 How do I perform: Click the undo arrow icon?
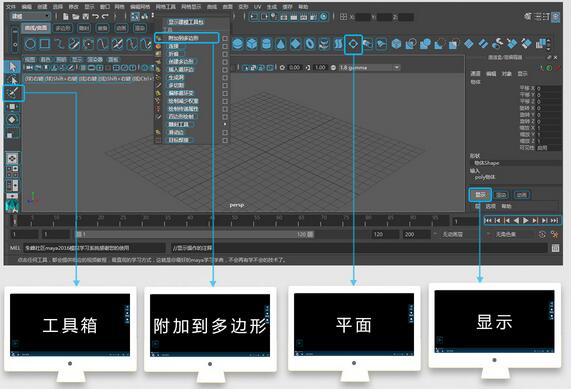click(95, 16)
